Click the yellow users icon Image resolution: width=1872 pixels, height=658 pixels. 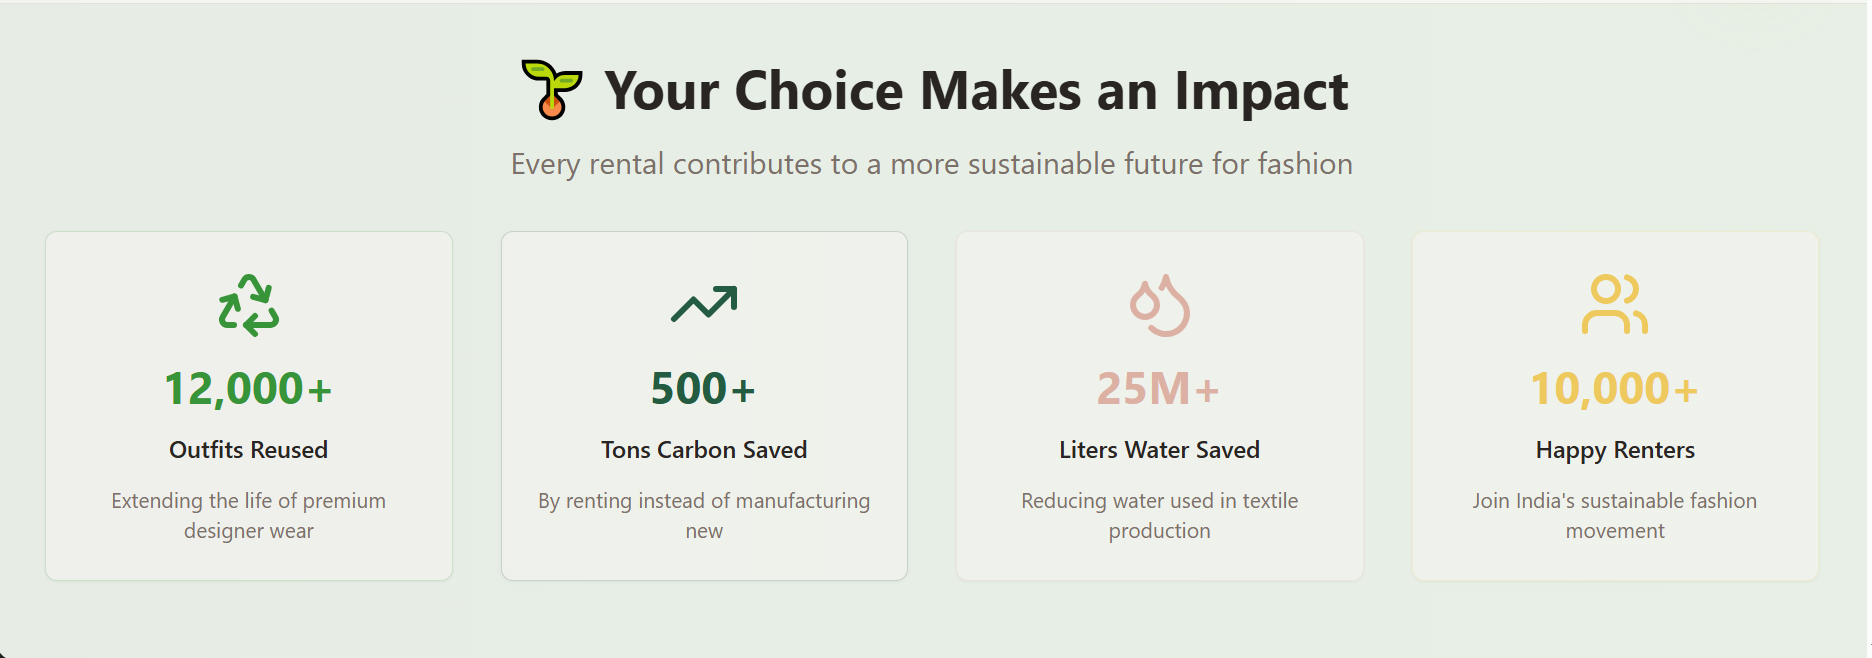[x=1615, y=304]
